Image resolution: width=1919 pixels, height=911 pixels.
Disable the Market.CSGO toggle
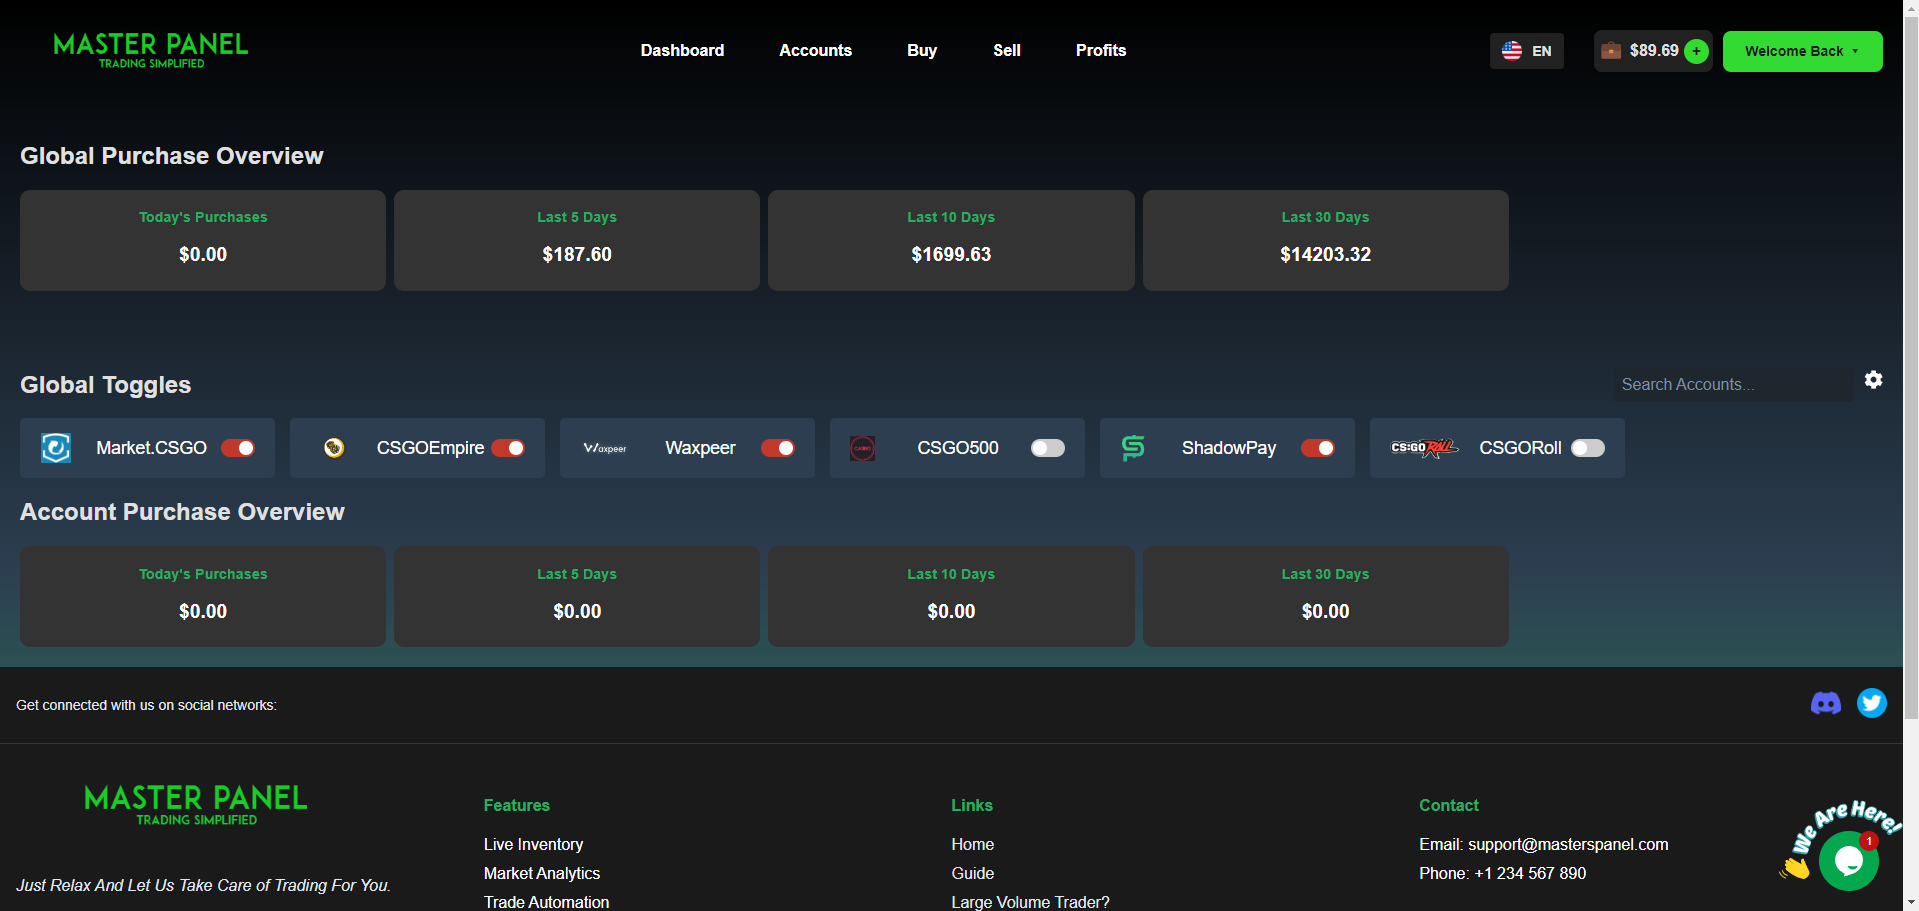pyautogui.click(x=238, y=448)
